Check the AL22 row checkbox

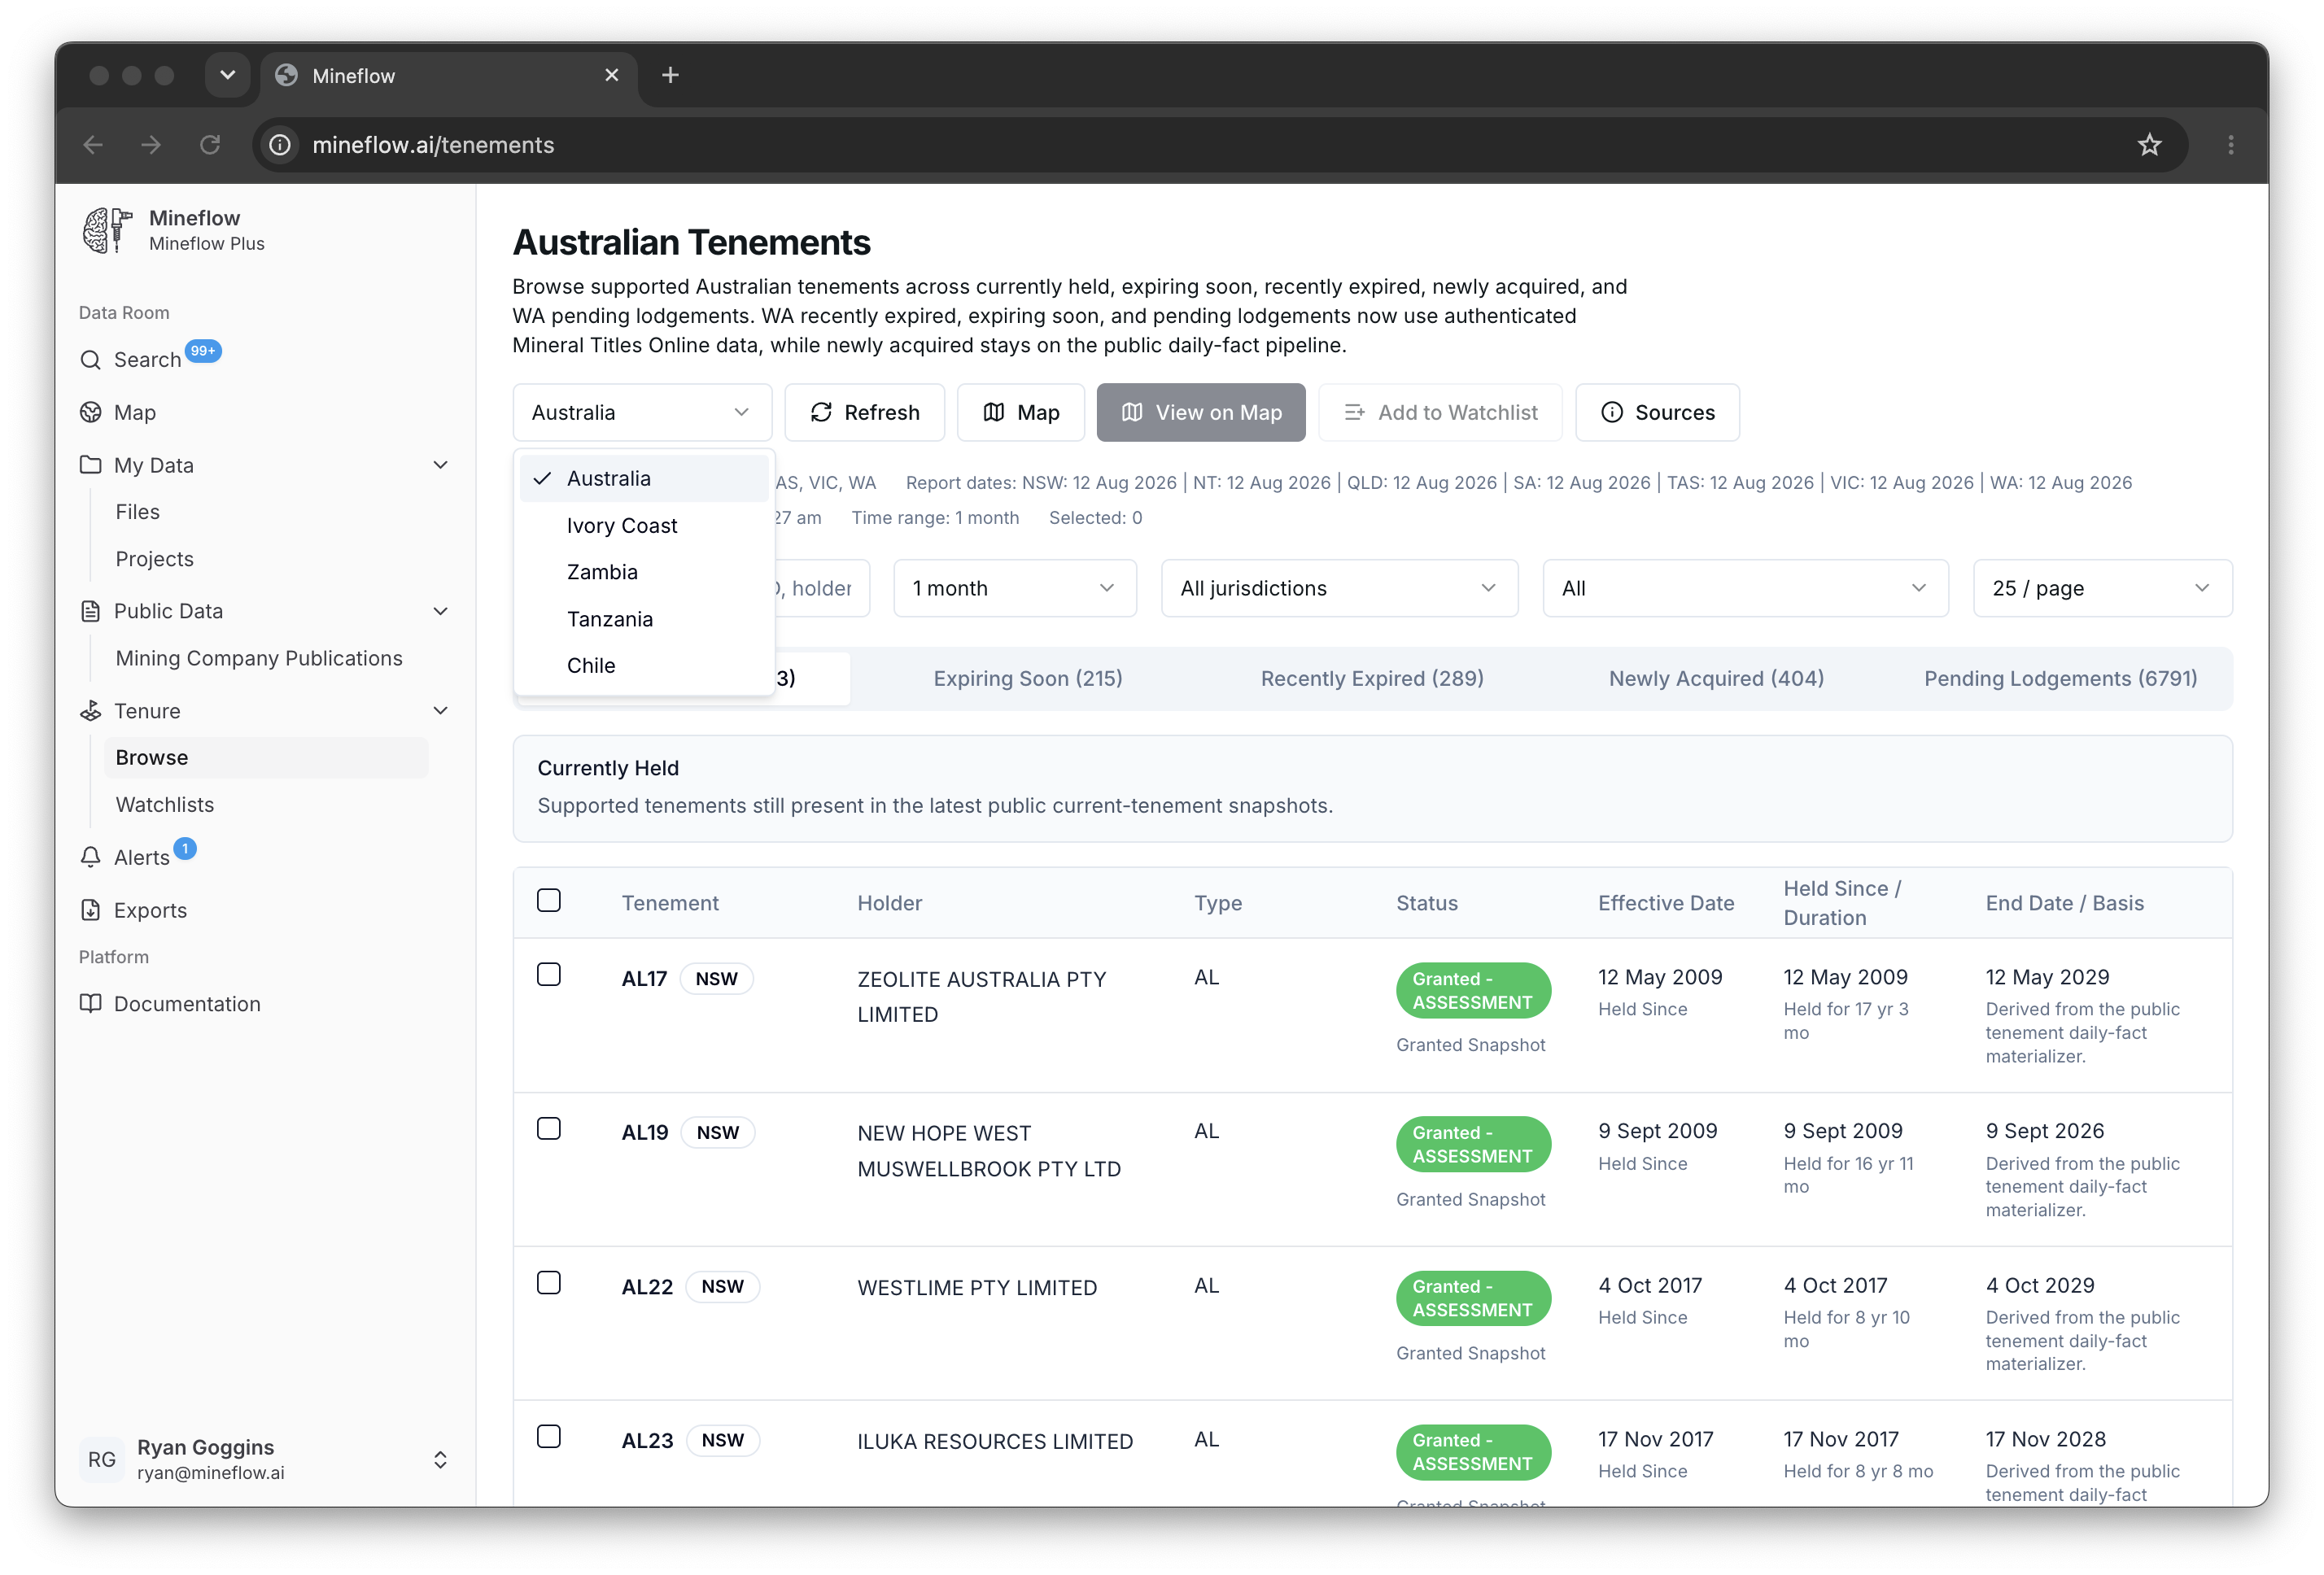549,1283
